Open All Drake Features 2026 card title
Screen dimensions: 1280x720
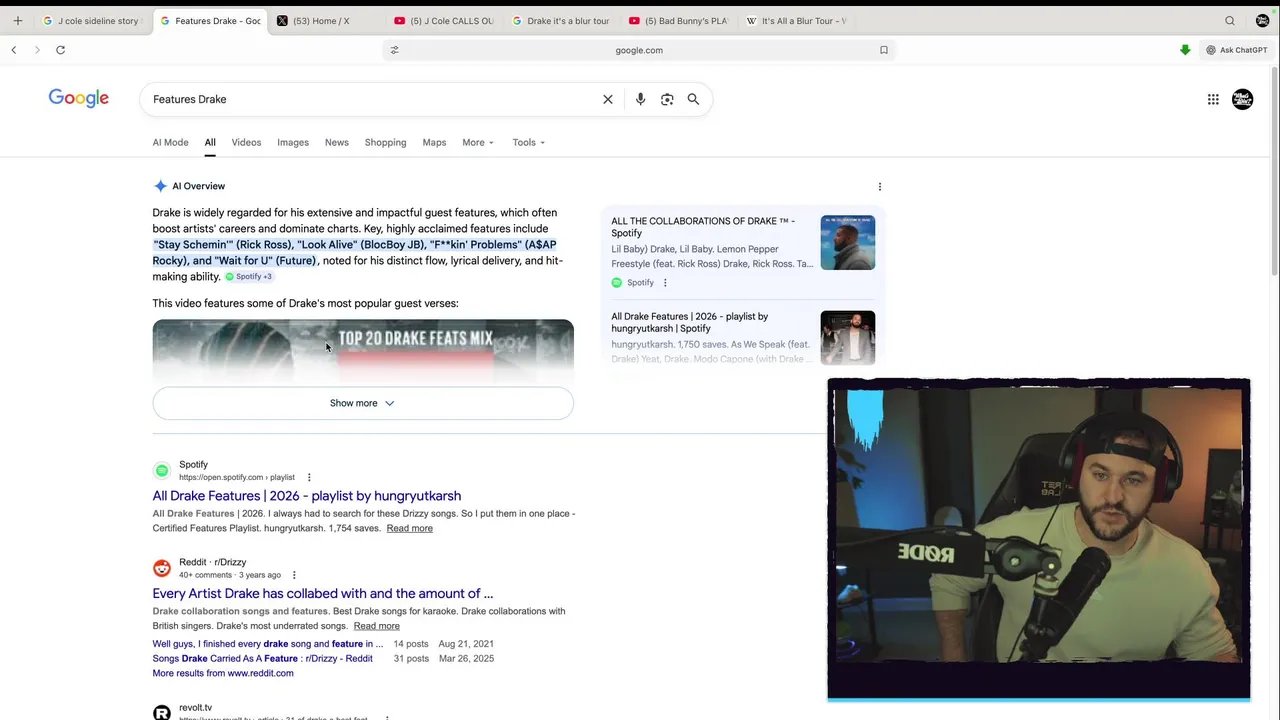click(x=690, y=322)
